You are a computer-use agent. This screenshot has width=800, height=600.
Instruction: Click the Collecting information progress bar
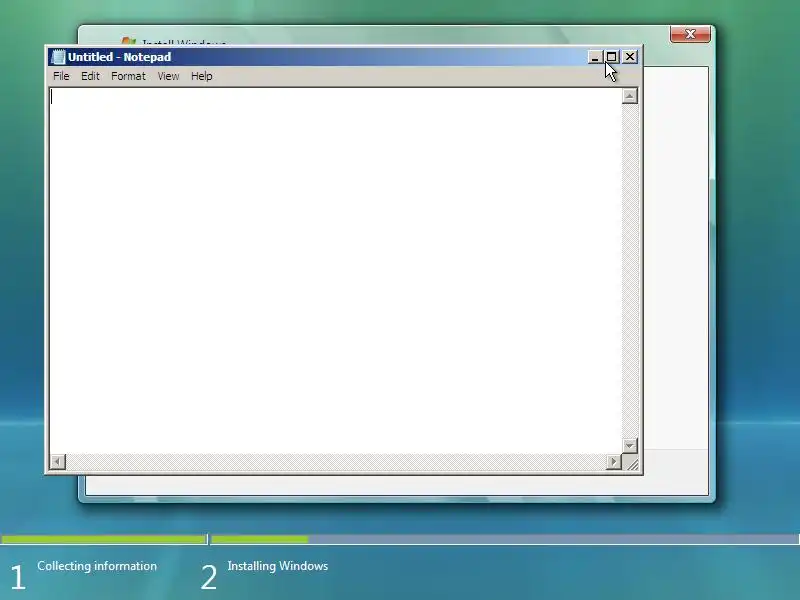[x=104, y=539]
